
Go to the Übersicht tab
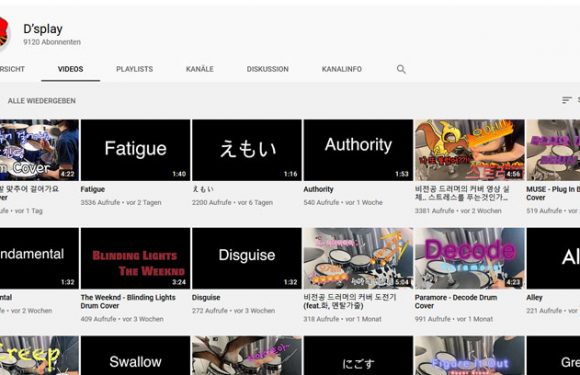point(12,69)
